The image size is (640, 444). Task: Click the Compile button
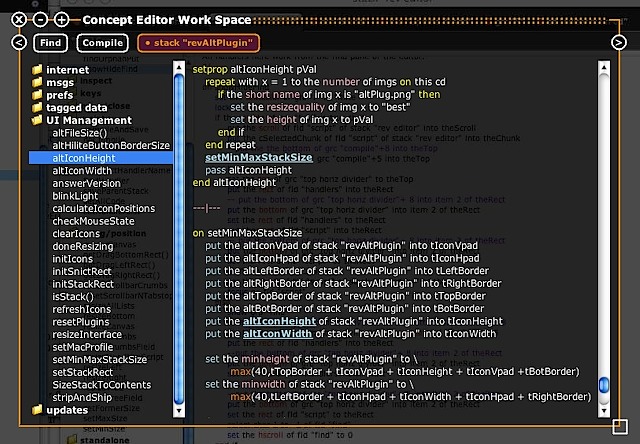(102, 43)
